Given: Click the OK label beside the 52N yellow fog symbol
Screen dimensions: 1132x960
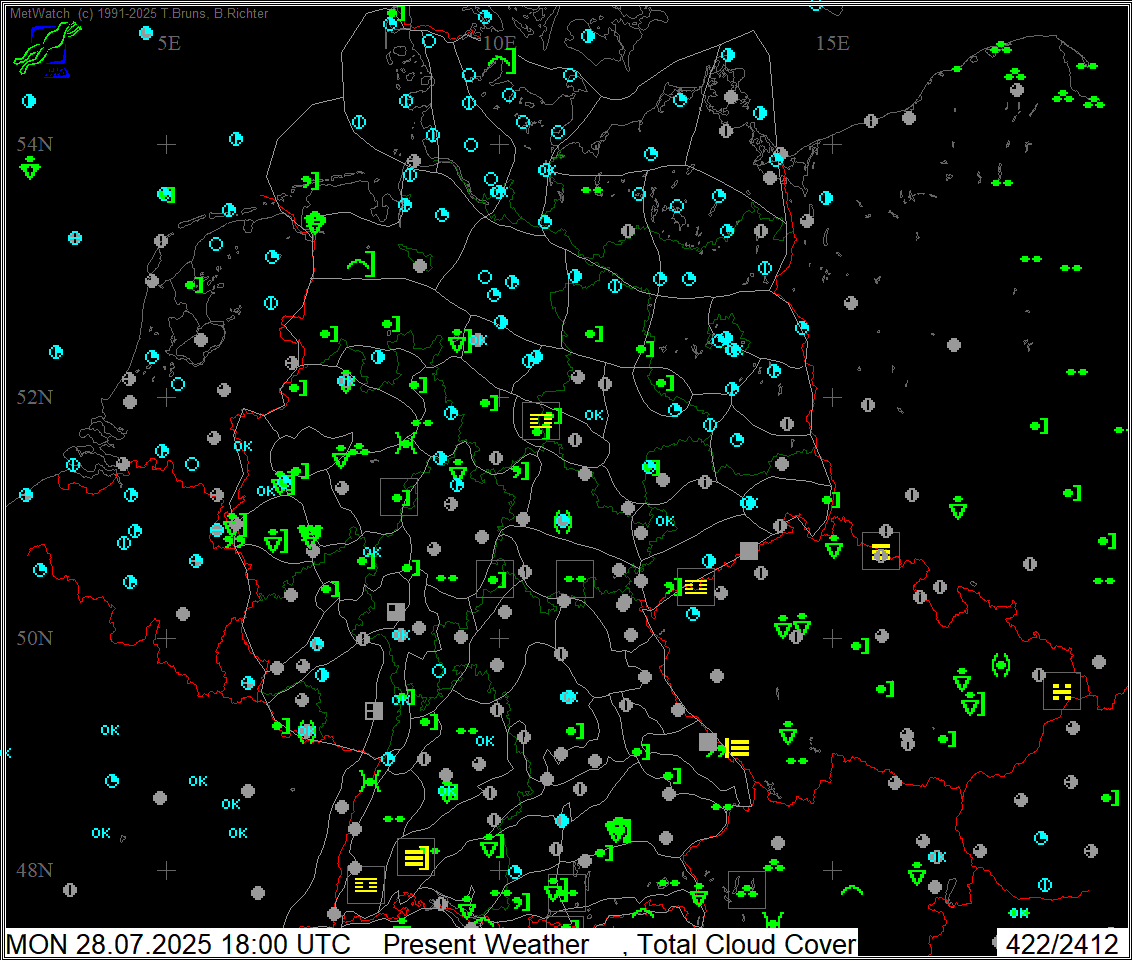Looking at the screenshot, I should pos(593,415).
